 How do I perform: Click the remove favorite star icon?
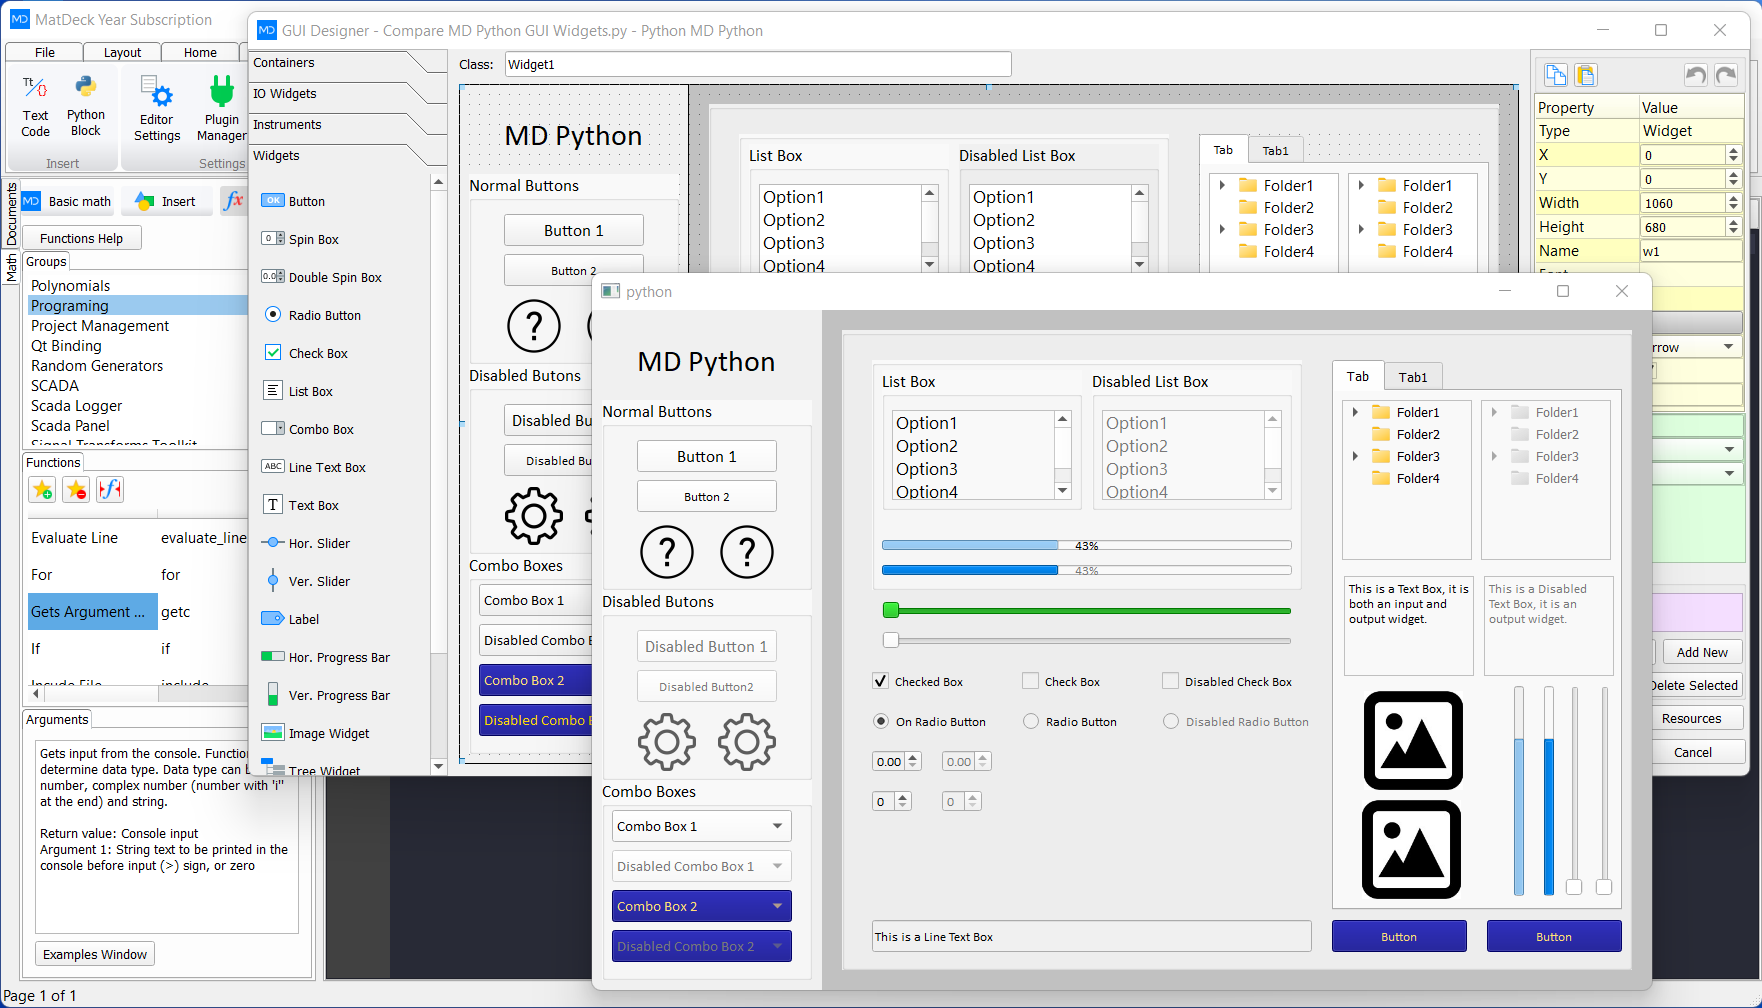(x=76, y=490)
